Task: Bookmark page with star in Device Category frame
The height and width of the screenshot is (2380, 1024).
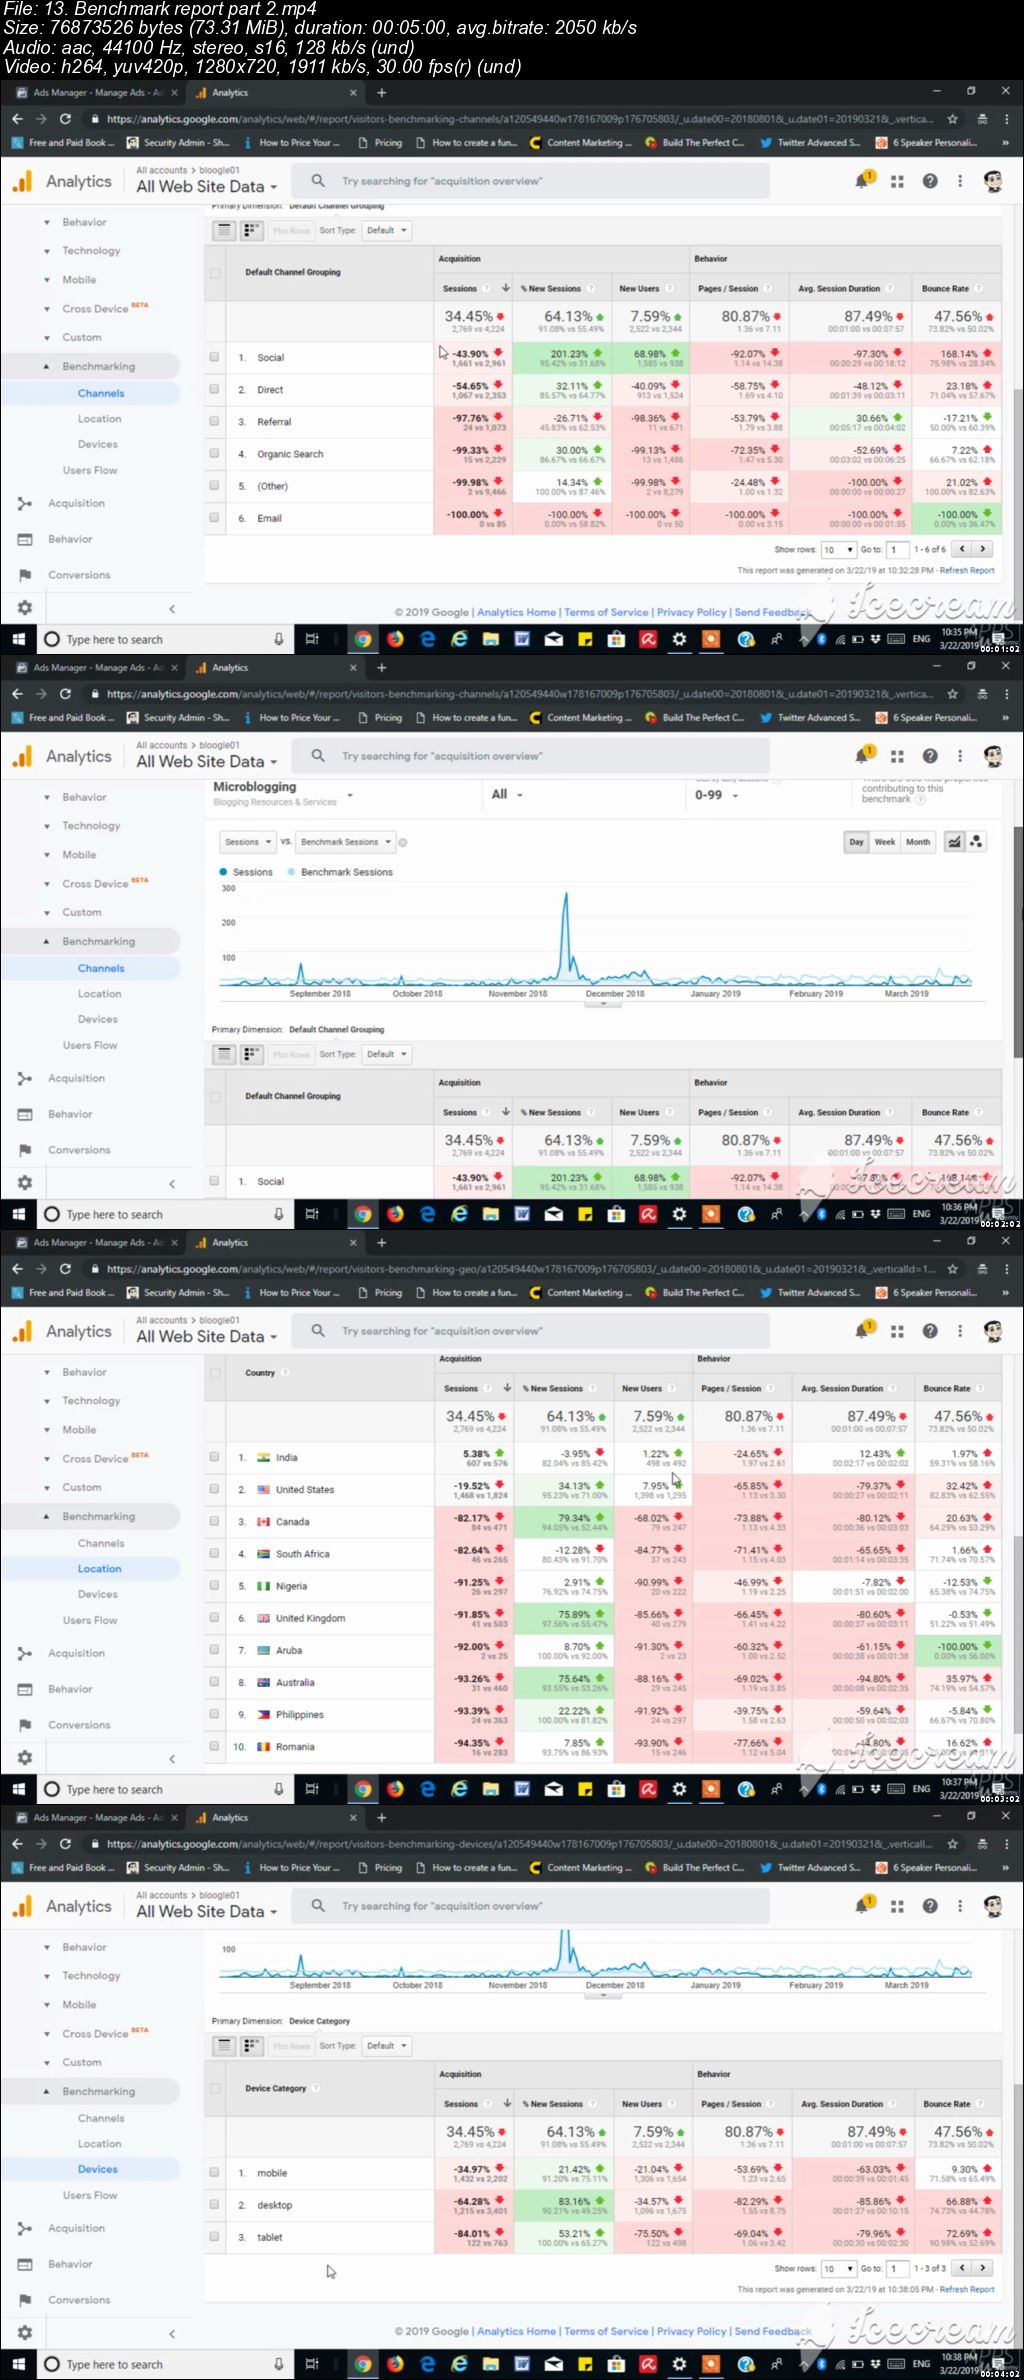Action: point(952,1843)
